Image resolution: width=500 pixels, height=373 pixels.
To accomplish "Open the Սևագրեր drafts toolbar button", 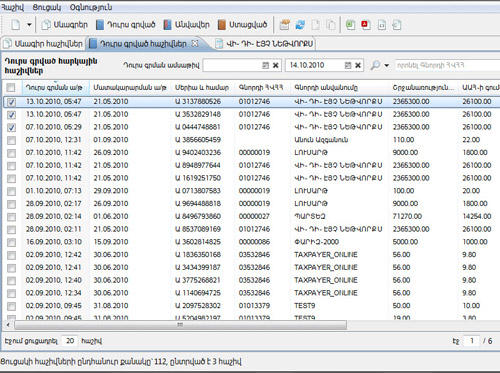I will coord(64,25).
